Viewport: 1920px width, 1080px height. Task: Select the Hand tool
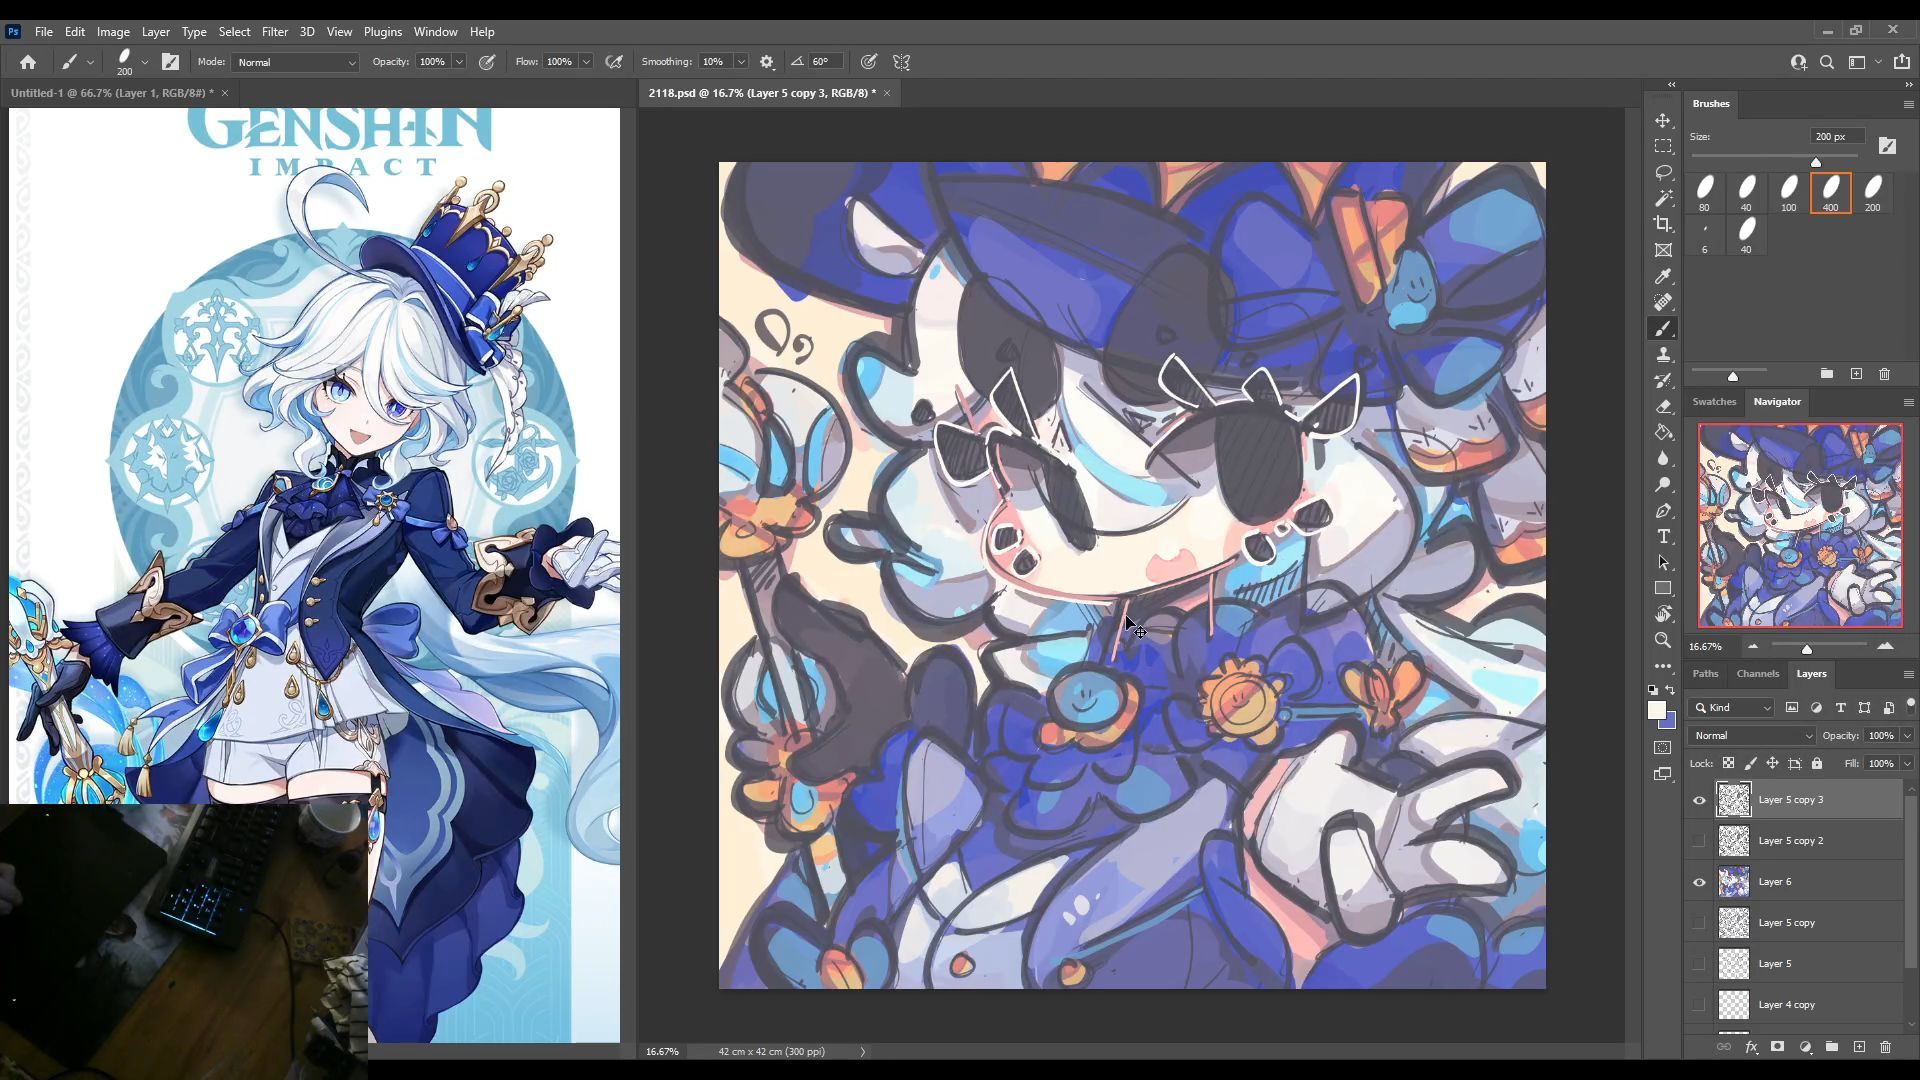pyautogui.click(x=1663, y=614)
